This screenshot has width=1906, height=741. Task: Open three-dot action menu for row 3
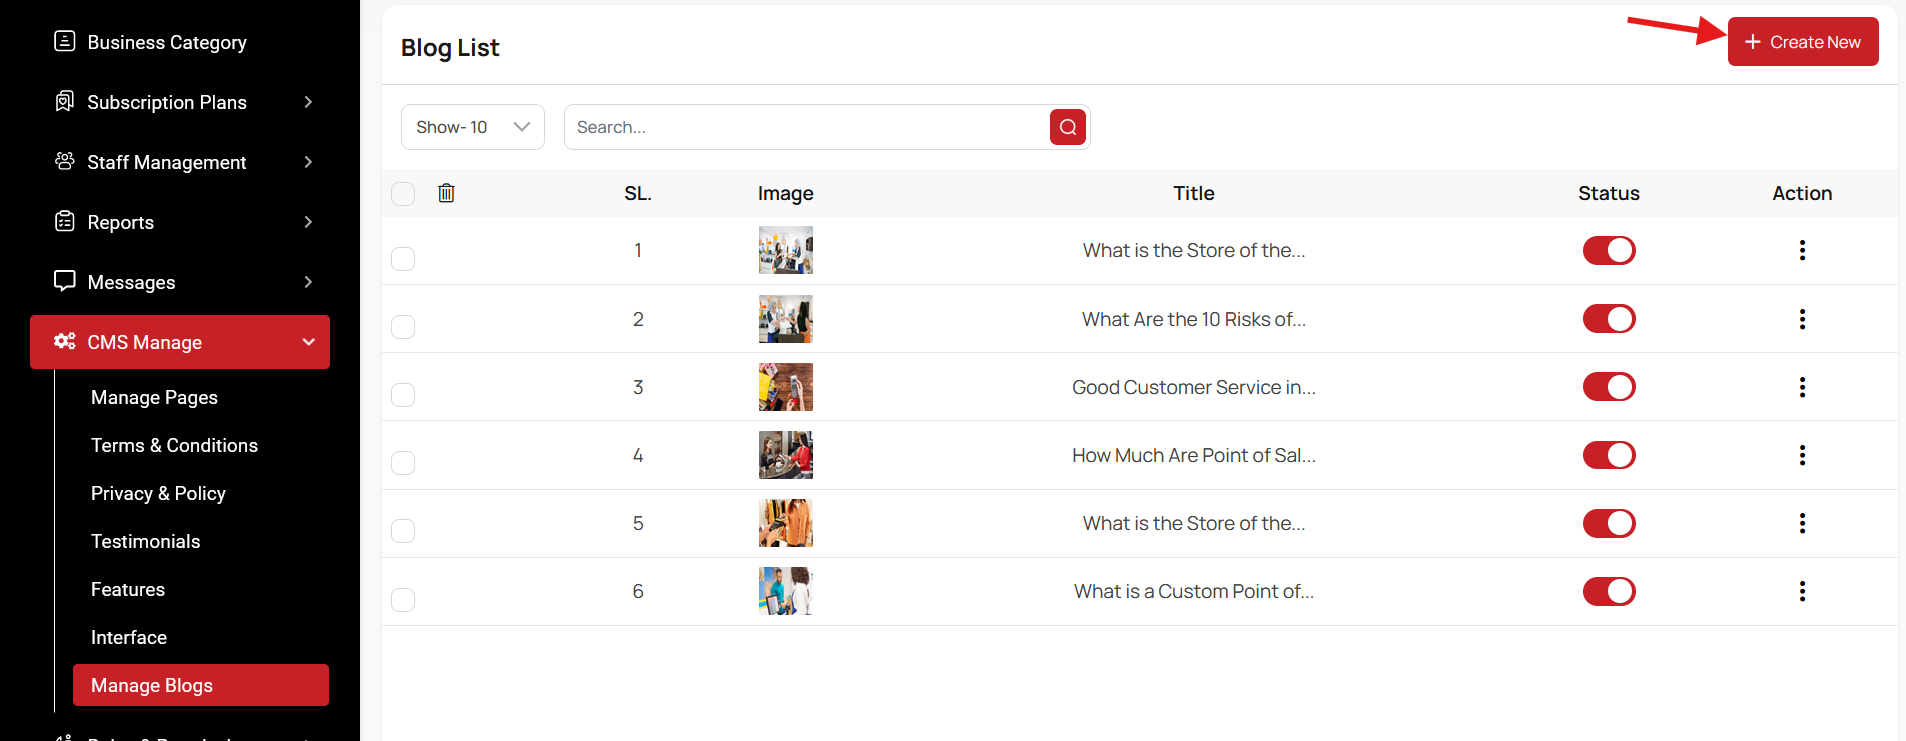(1802, 387)
